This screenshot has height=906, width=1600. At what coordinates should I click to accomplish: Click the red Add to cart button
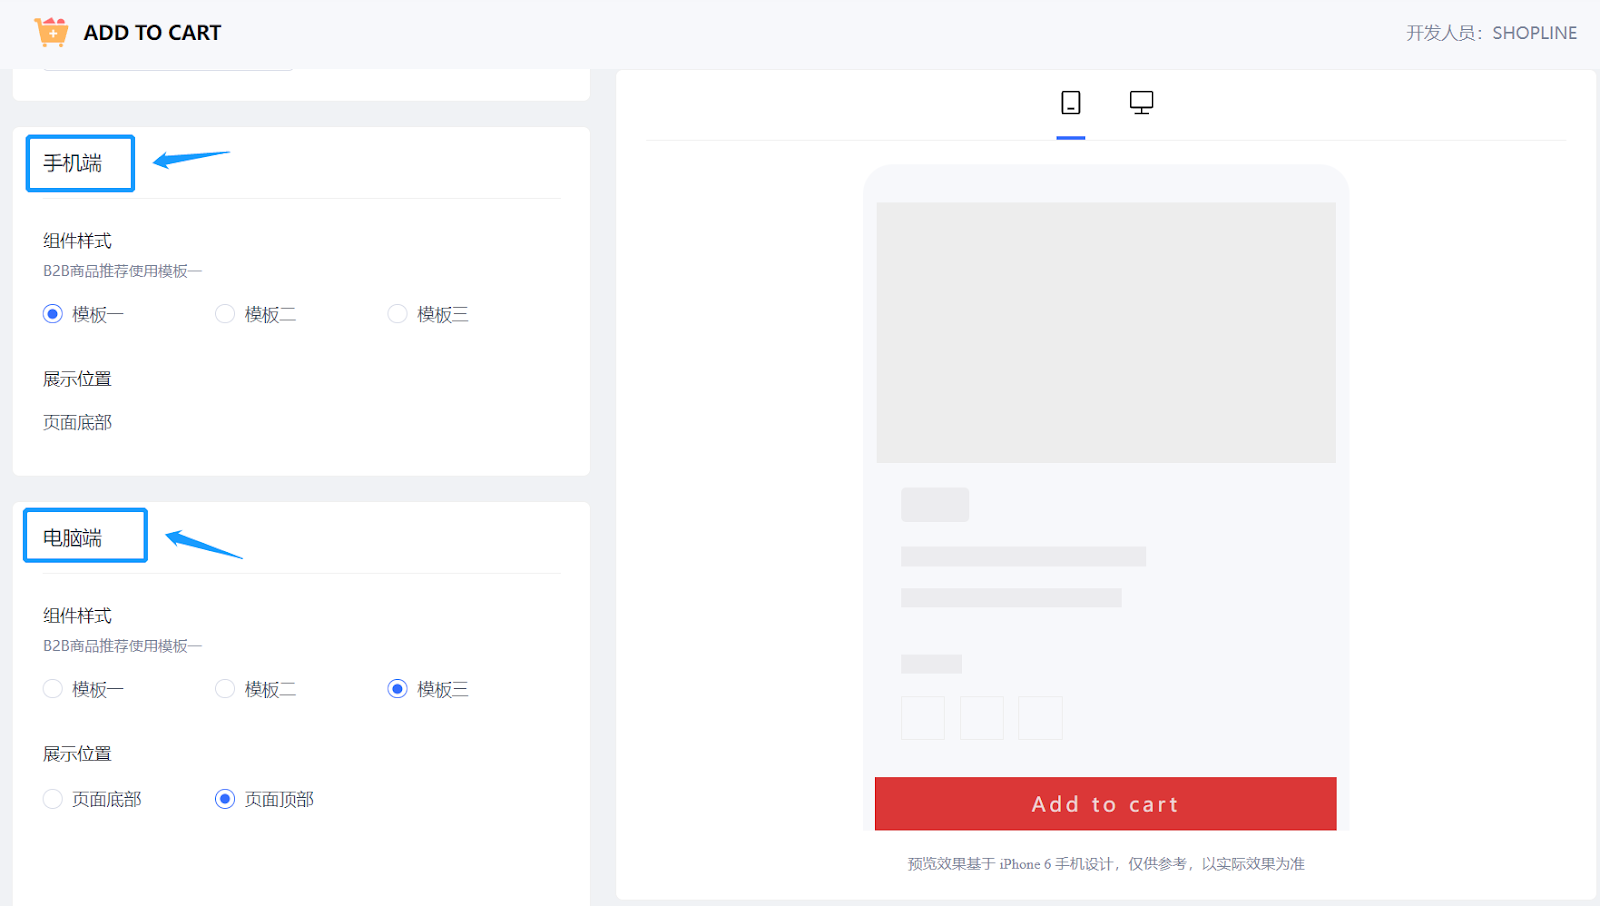click(x=1105, y=804)
